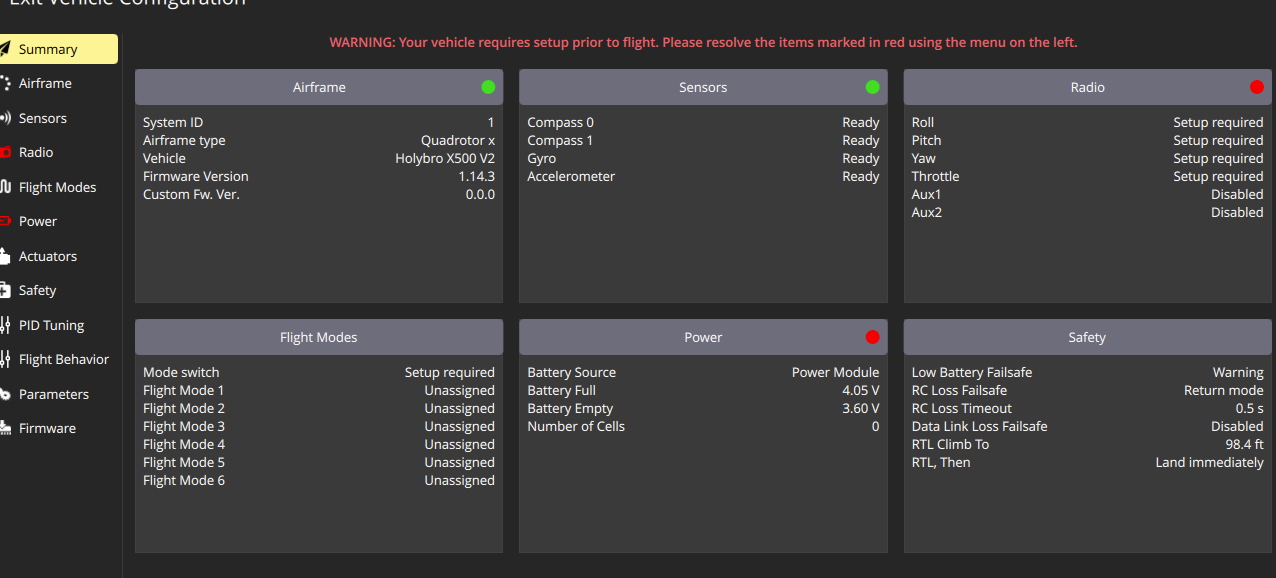Image resolution: width=1276 pixels, height=578 pixels.
Task: Click the green status dot on Sensors panel
Action: tap(872, 87)
